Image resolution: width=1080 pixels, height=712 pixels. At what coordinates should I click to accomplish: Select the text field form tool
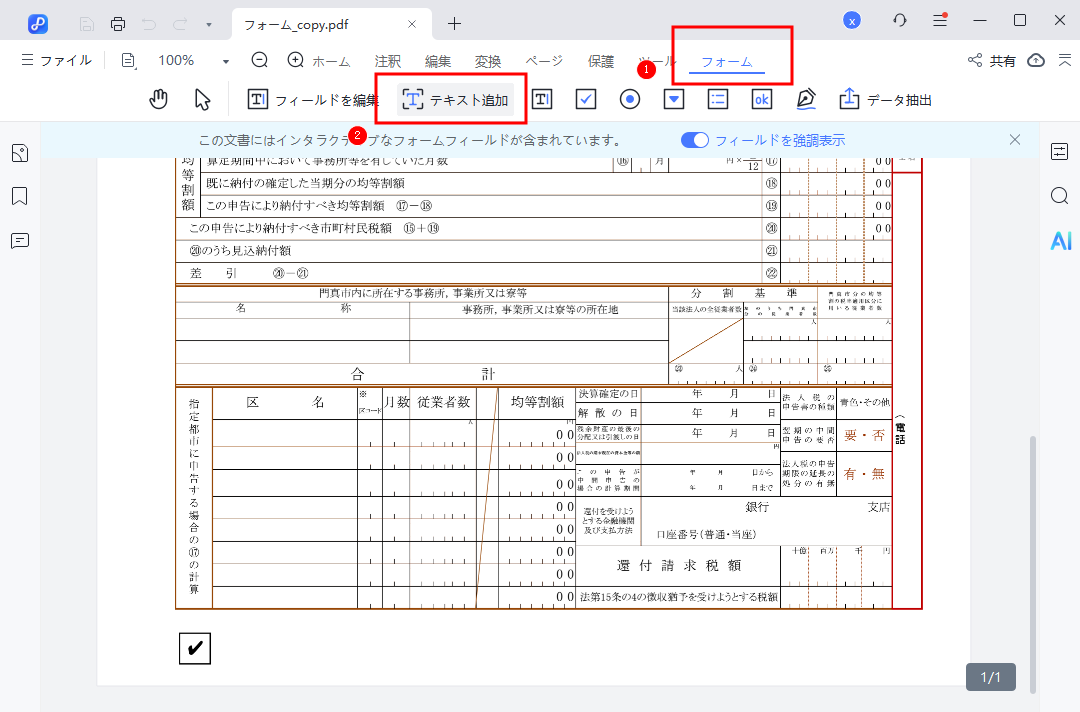(x=541, y=99)
